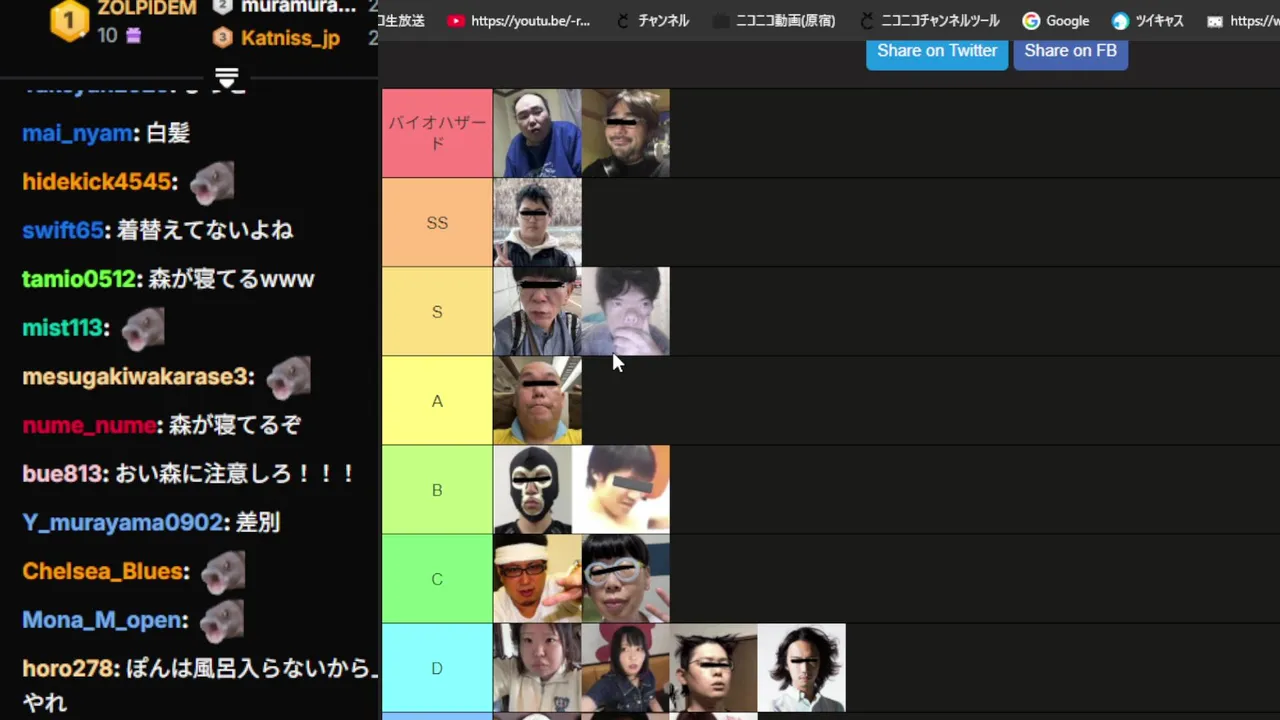Click the long-haired man image in D tier
The image size is (1280, 720).
point(801,667)
